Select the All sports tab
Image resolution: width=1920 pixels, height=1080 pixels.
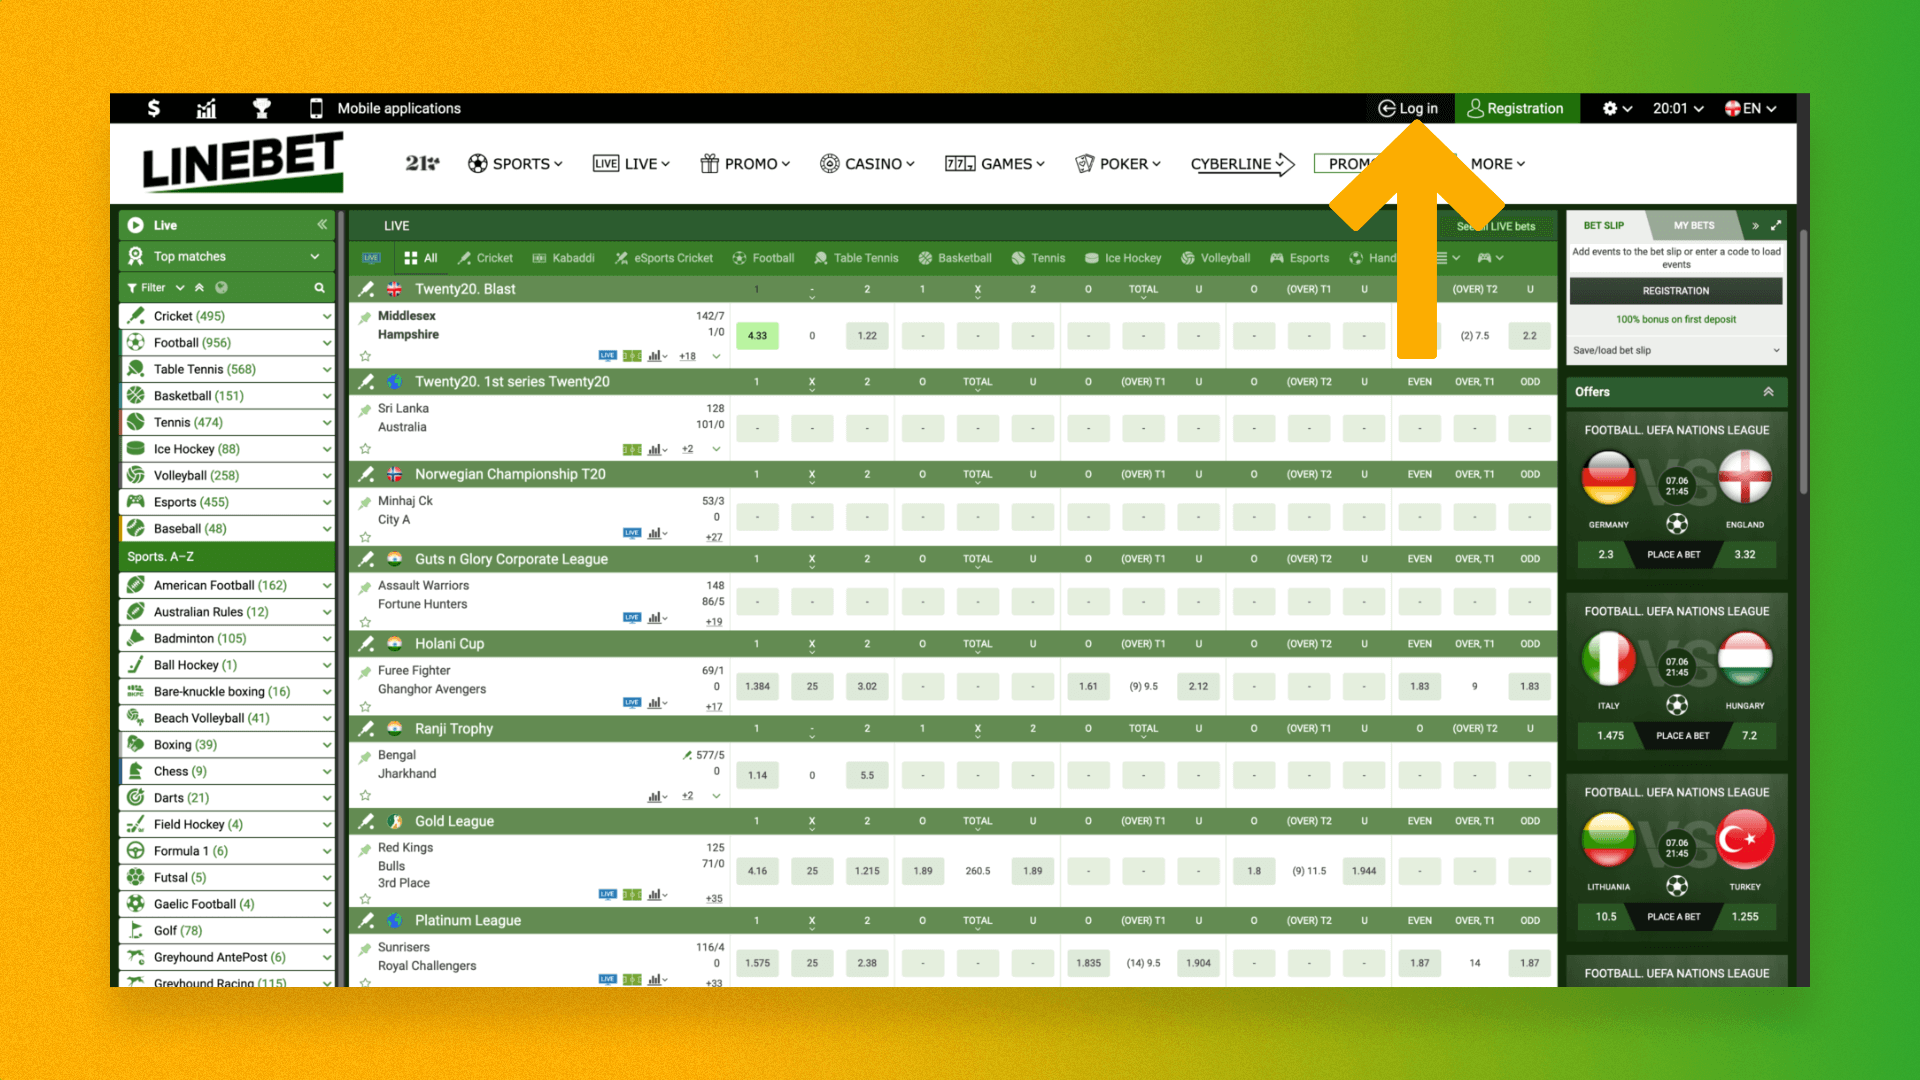[x=421, y=257]
